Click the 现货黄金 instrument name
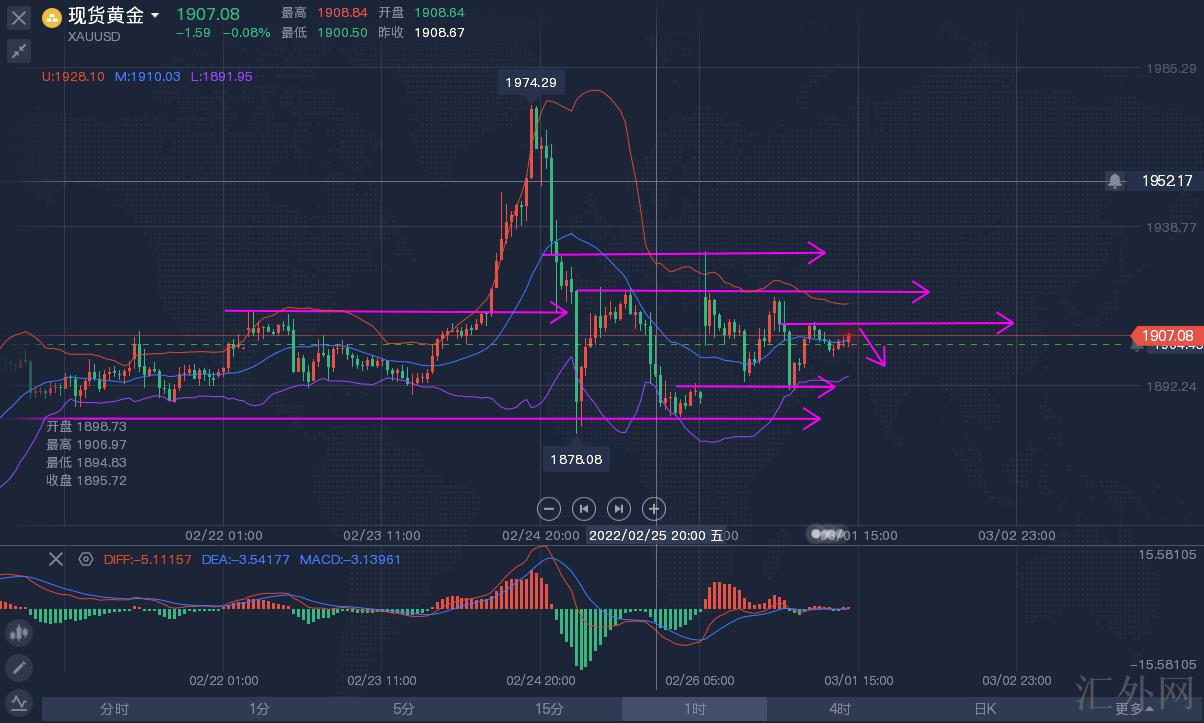The height and width of the screenshot is (723, 1204). (x=106, y=16)
